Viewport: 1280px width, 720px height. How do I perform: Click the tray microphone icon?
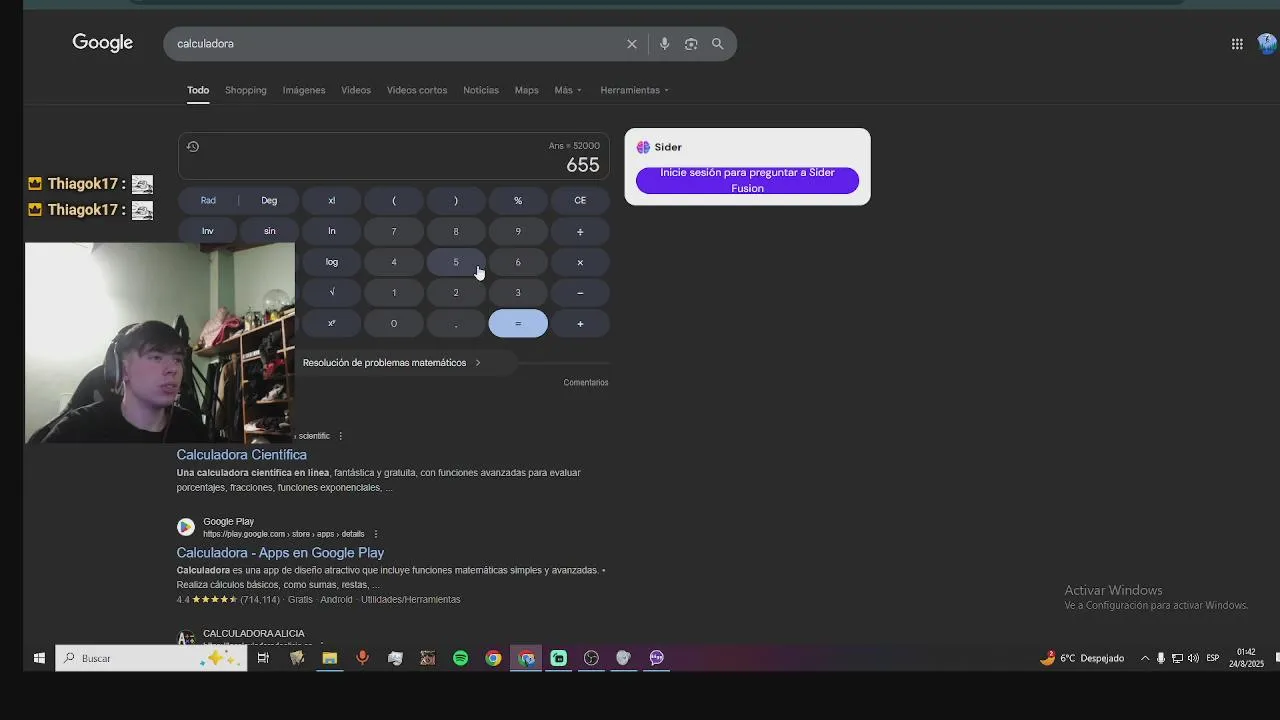pyautogui.click(x=1161, y=658)
